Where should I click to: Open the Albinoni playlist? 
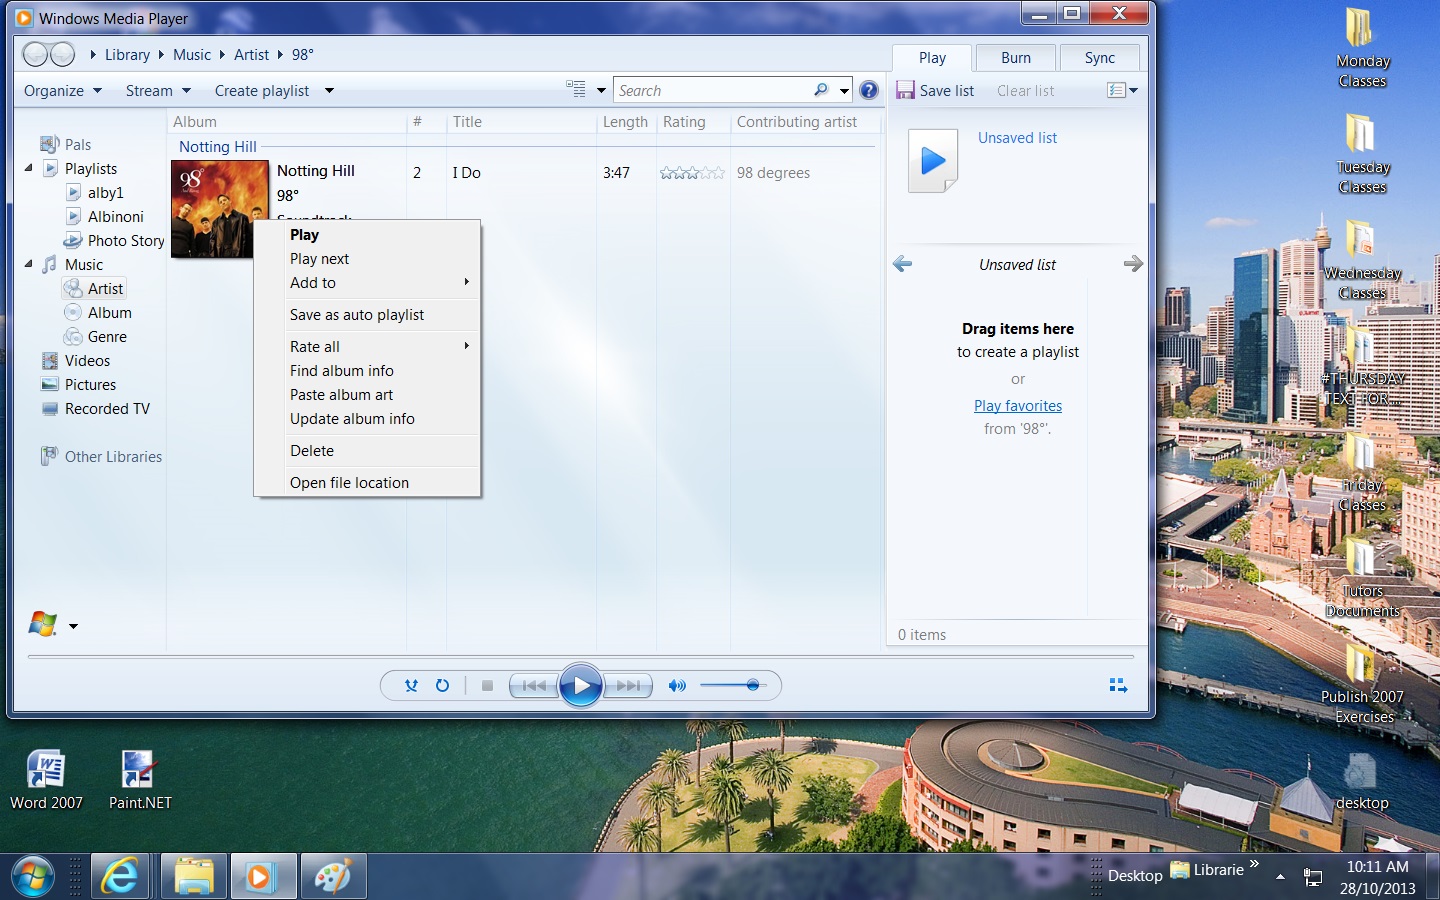click(x=105, y=217)
